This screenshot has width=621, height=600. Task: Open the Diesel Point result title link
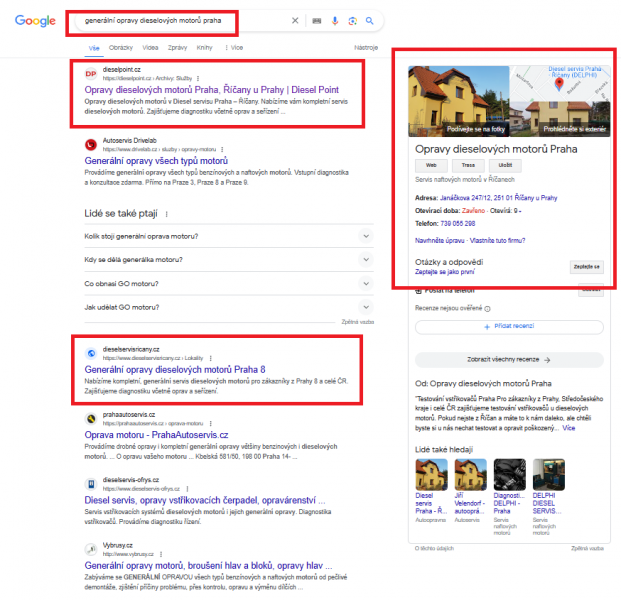click(x=211, y=90)
